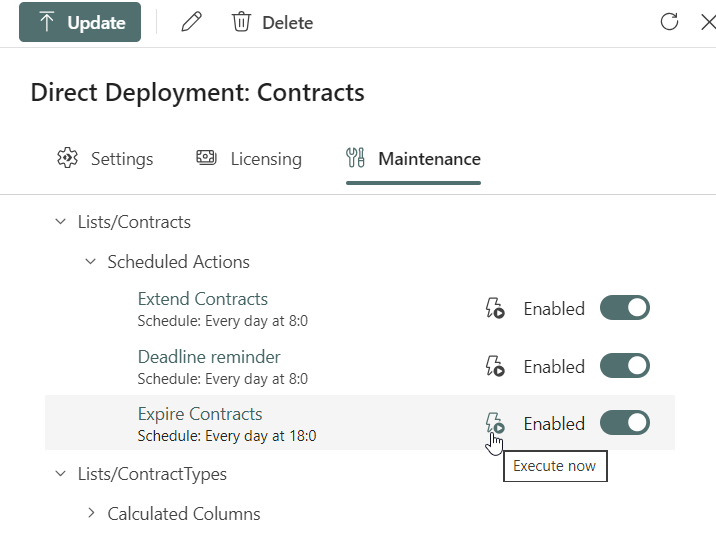
Task: Disable the Expire Contracts toggle
Action: pyautogui.click(x=625, y=423)
